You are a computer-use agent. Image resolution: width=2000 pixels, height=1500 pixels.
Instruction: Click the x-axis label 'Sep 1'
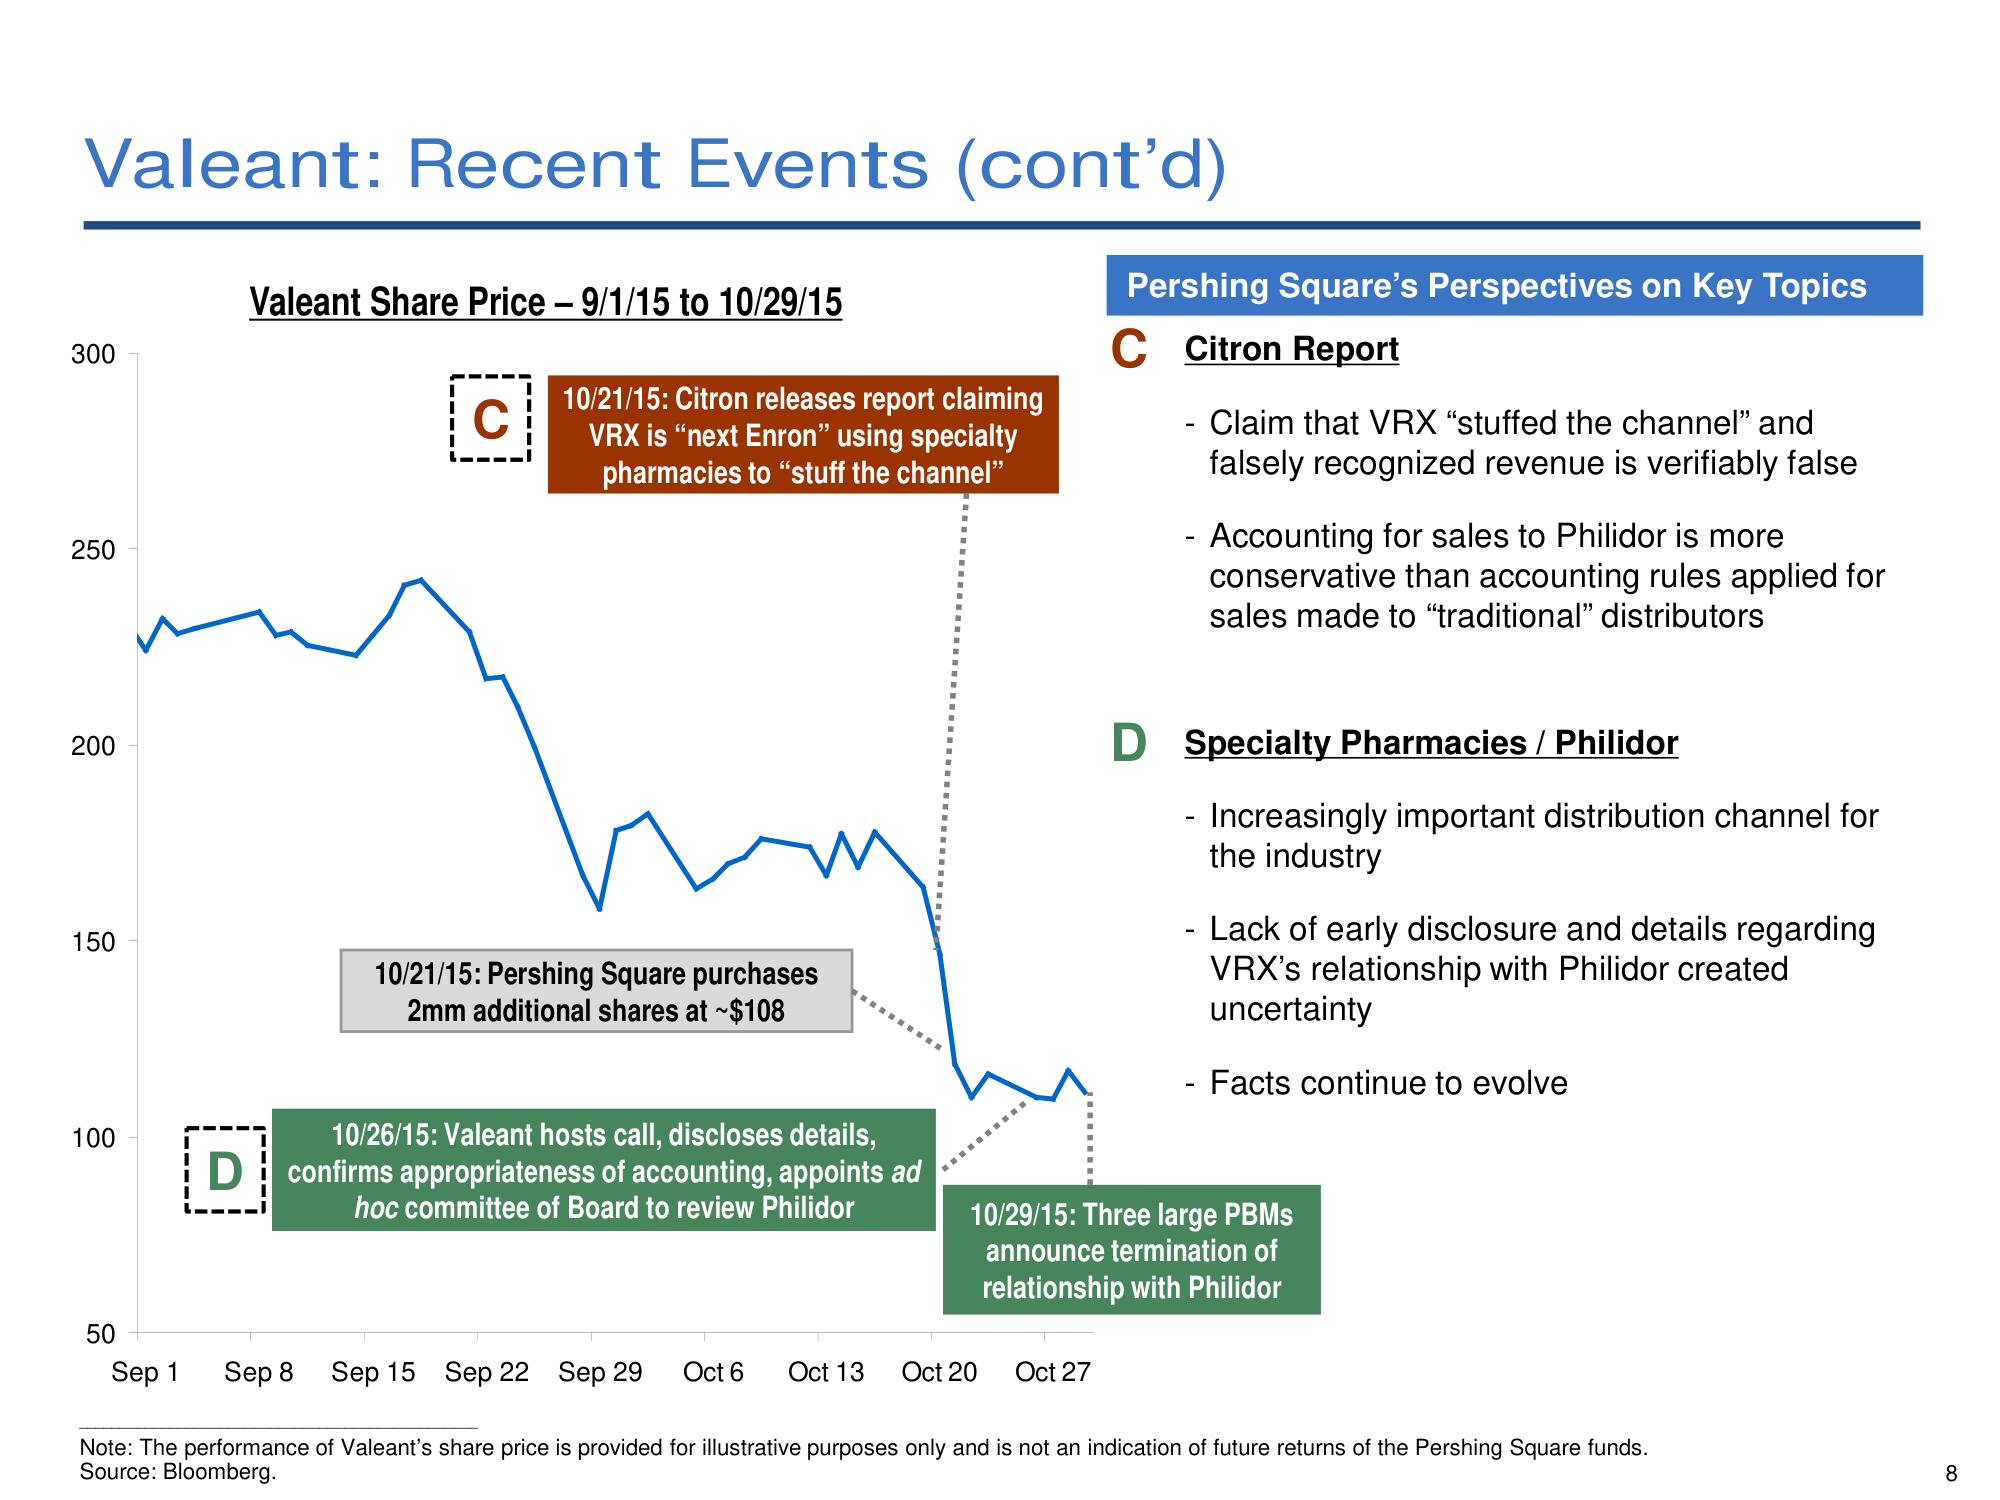[145, 1372]
